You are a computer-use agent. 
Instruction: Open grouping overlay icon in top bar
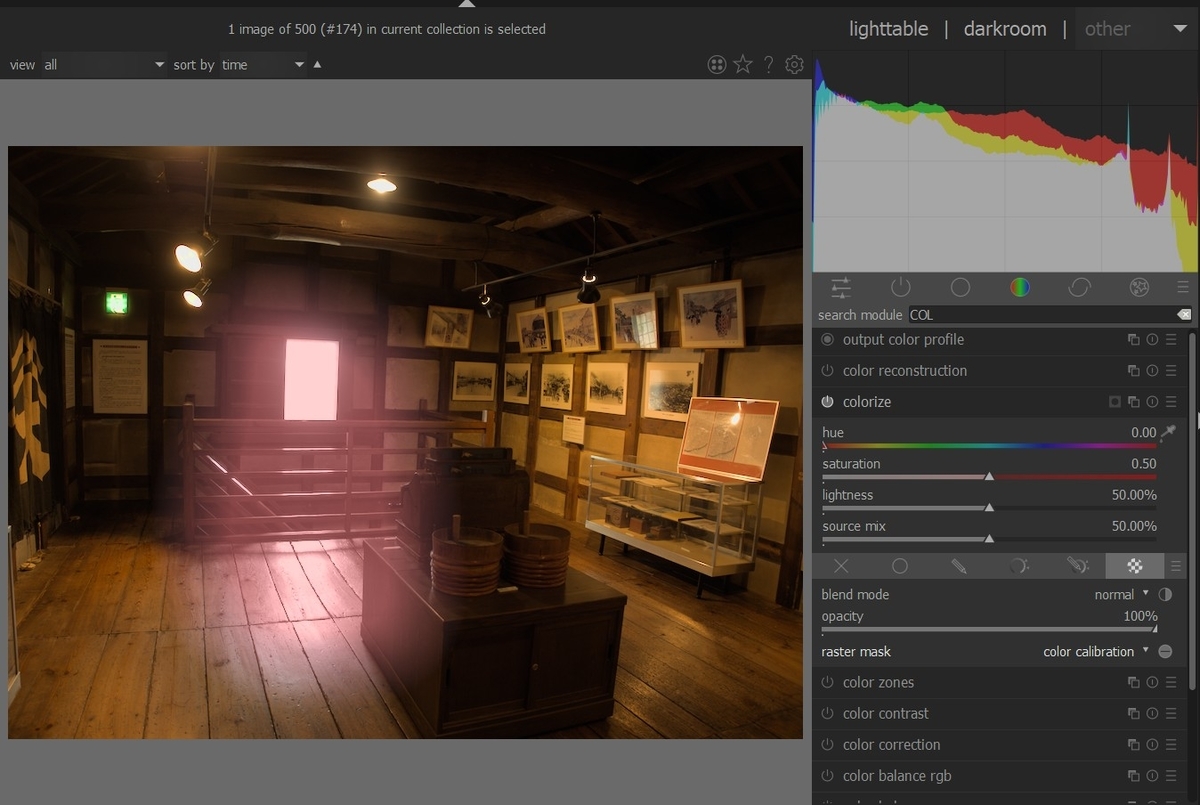pos(717,65)
